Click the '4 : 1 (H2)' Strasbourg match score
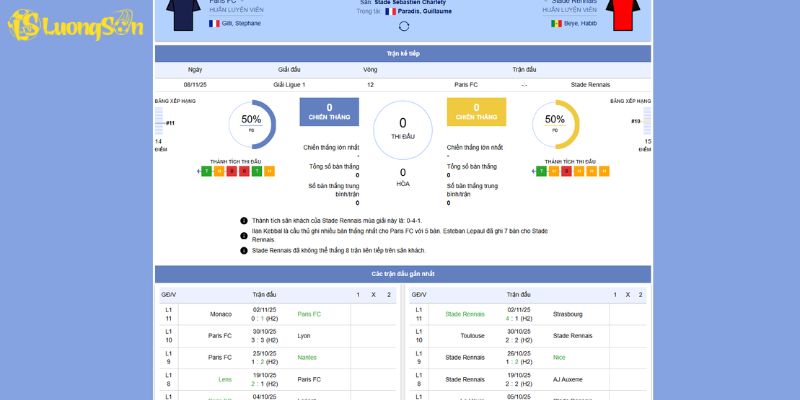Viewport: 800px width, 400px height. [519, 319]
